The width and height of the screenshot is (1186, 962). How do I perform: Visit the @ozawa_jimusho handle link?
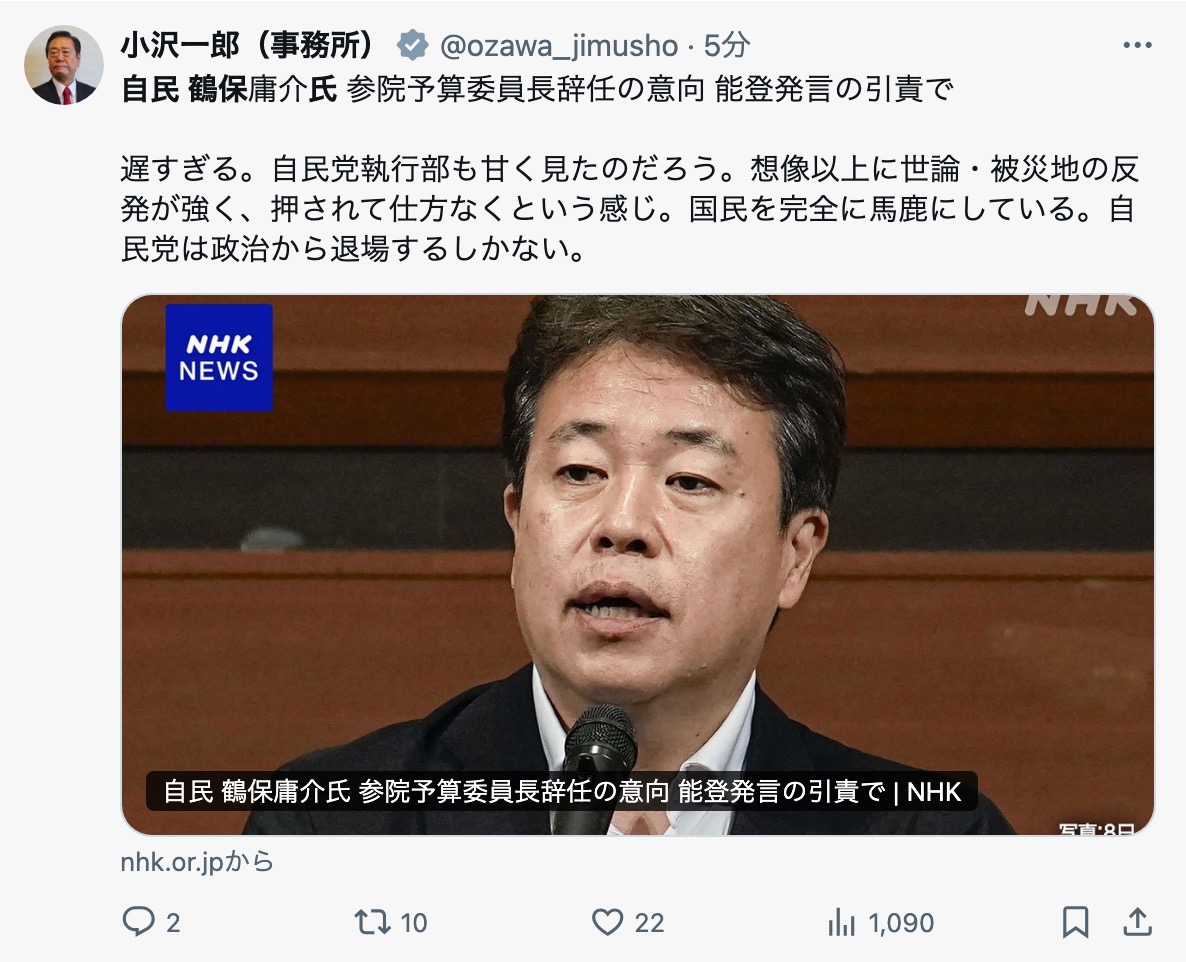(x=558, y=46)
